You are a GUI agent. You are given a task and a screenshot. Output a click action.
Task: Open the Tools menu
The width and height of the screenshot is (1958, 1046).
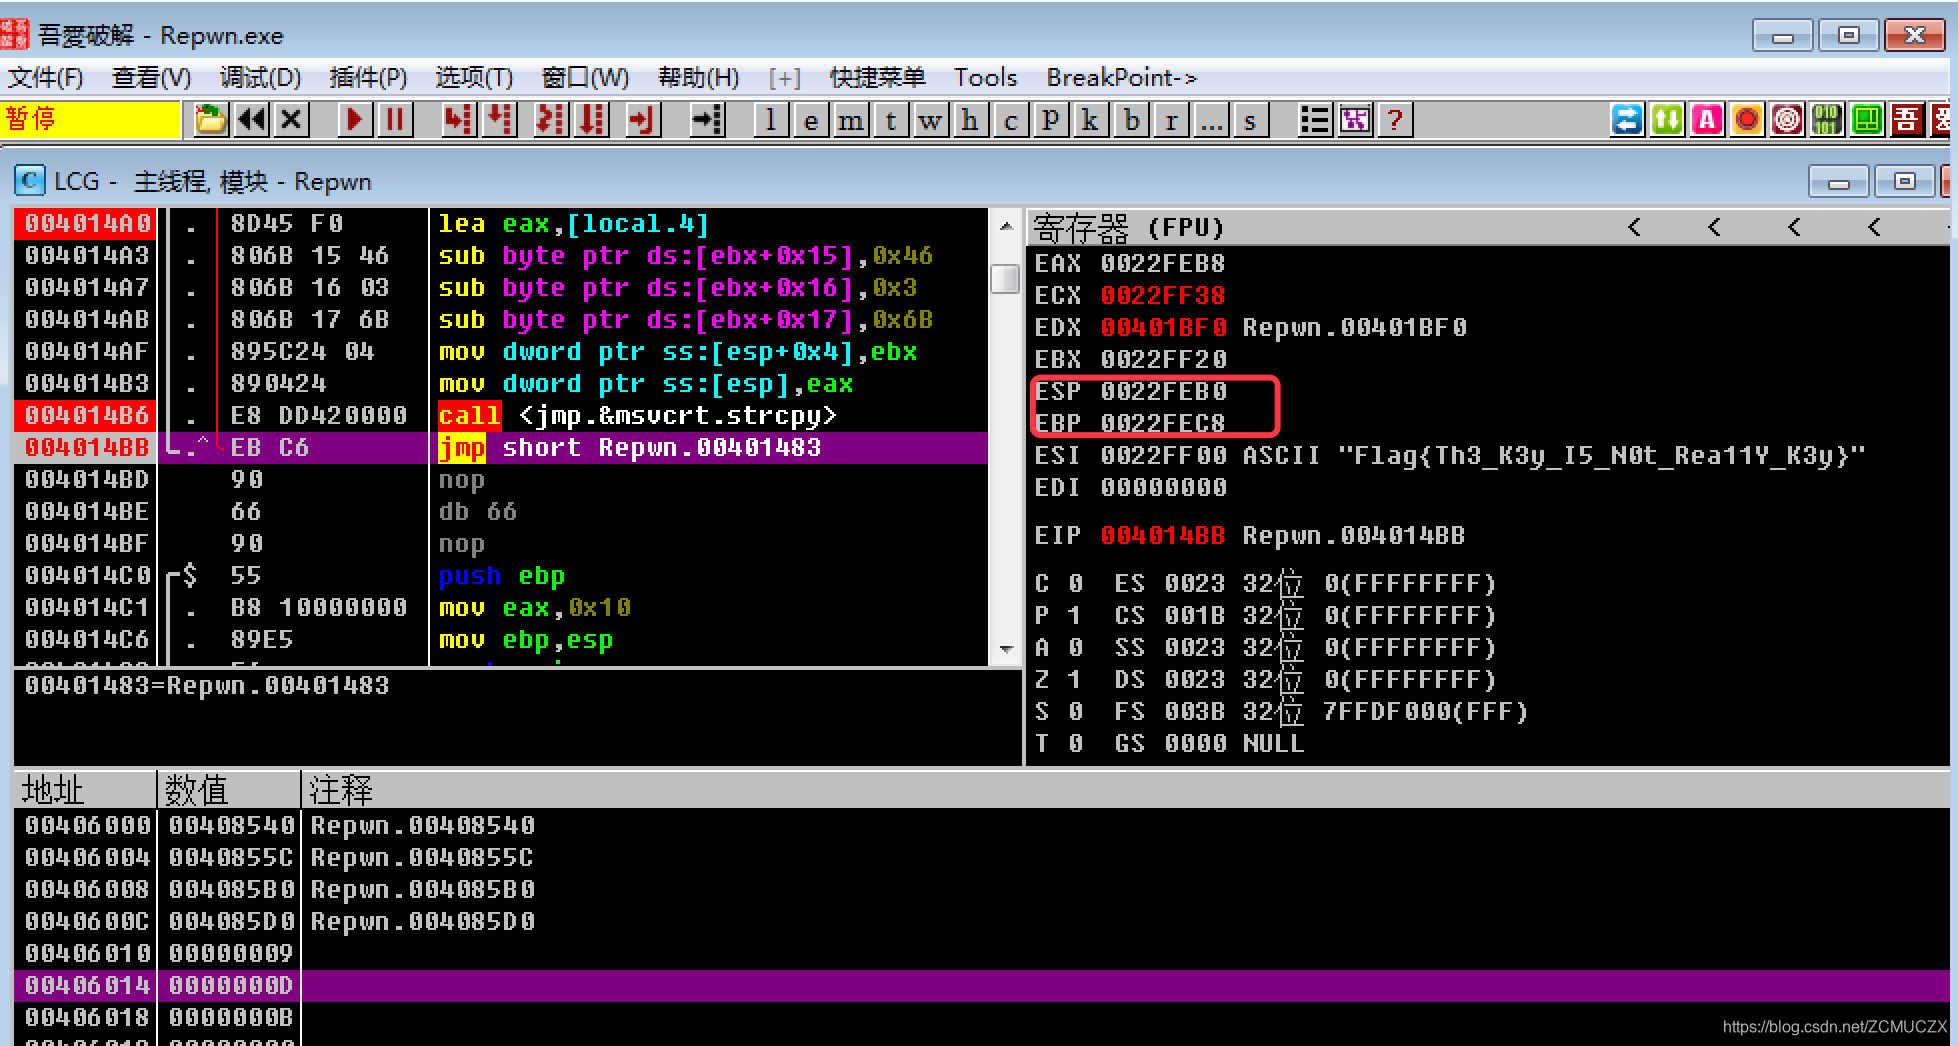(x=985, y=77)
